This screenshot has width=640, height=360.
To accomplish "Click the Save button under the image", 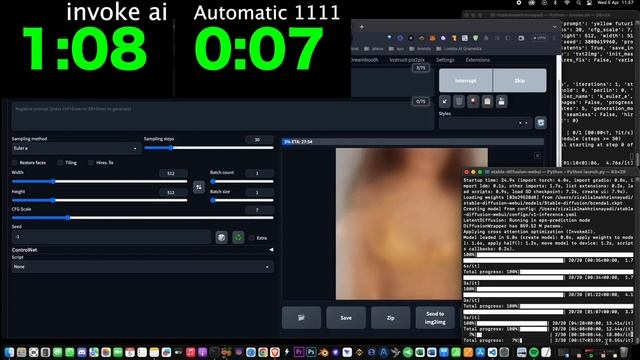I will pyautogui.click(x=346, y=318).
